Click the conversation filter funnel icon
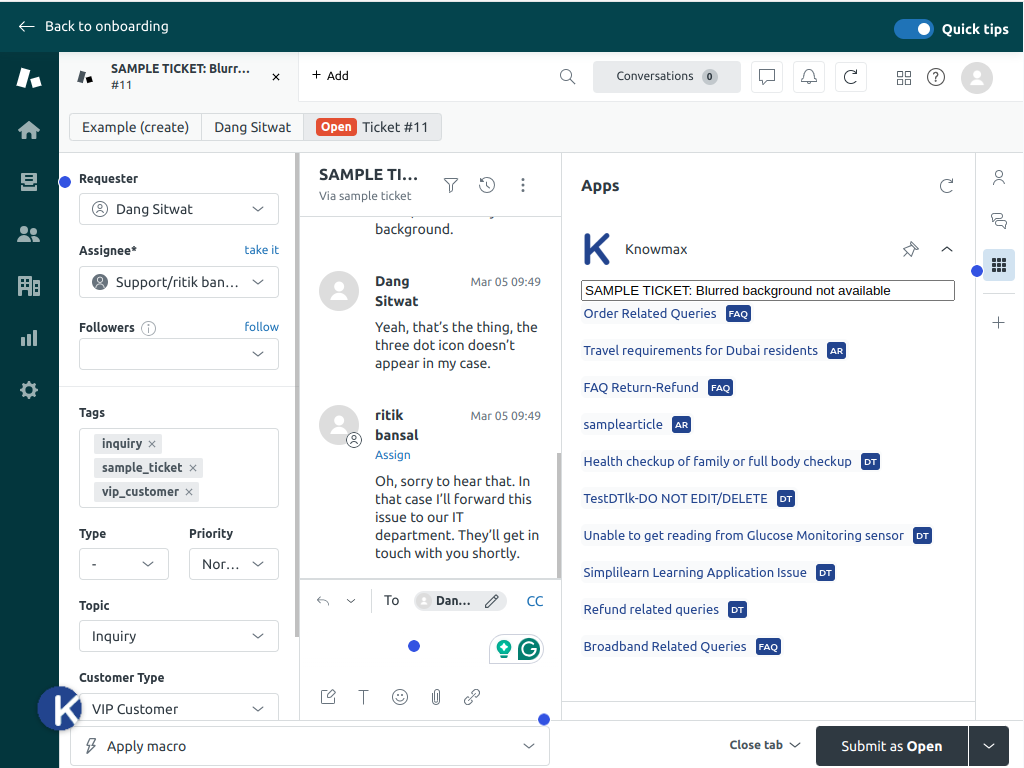Viewport: 1024px width, 768px height. 451,185
